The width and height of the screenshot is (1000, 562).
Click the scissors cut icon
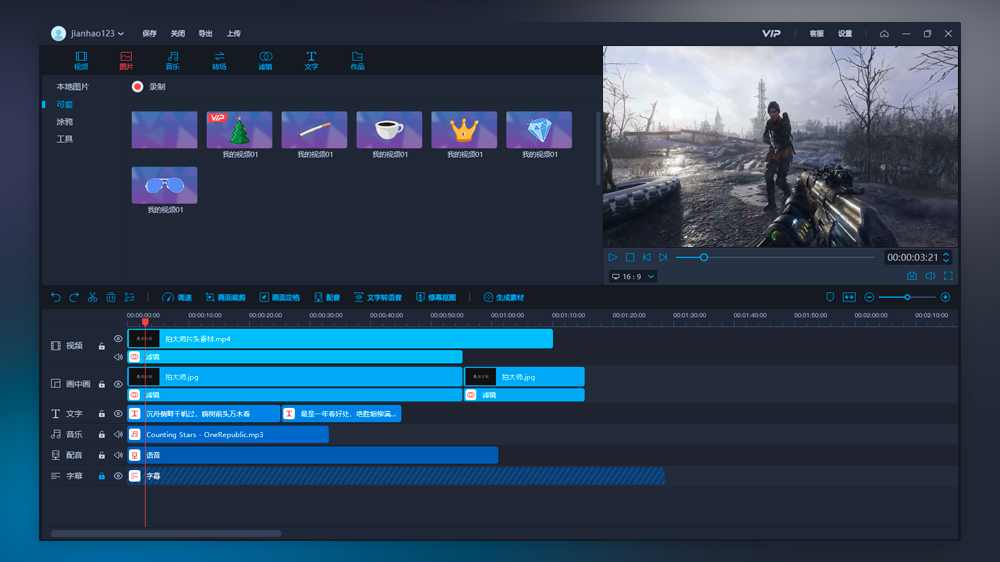click(x=92, y=297)
